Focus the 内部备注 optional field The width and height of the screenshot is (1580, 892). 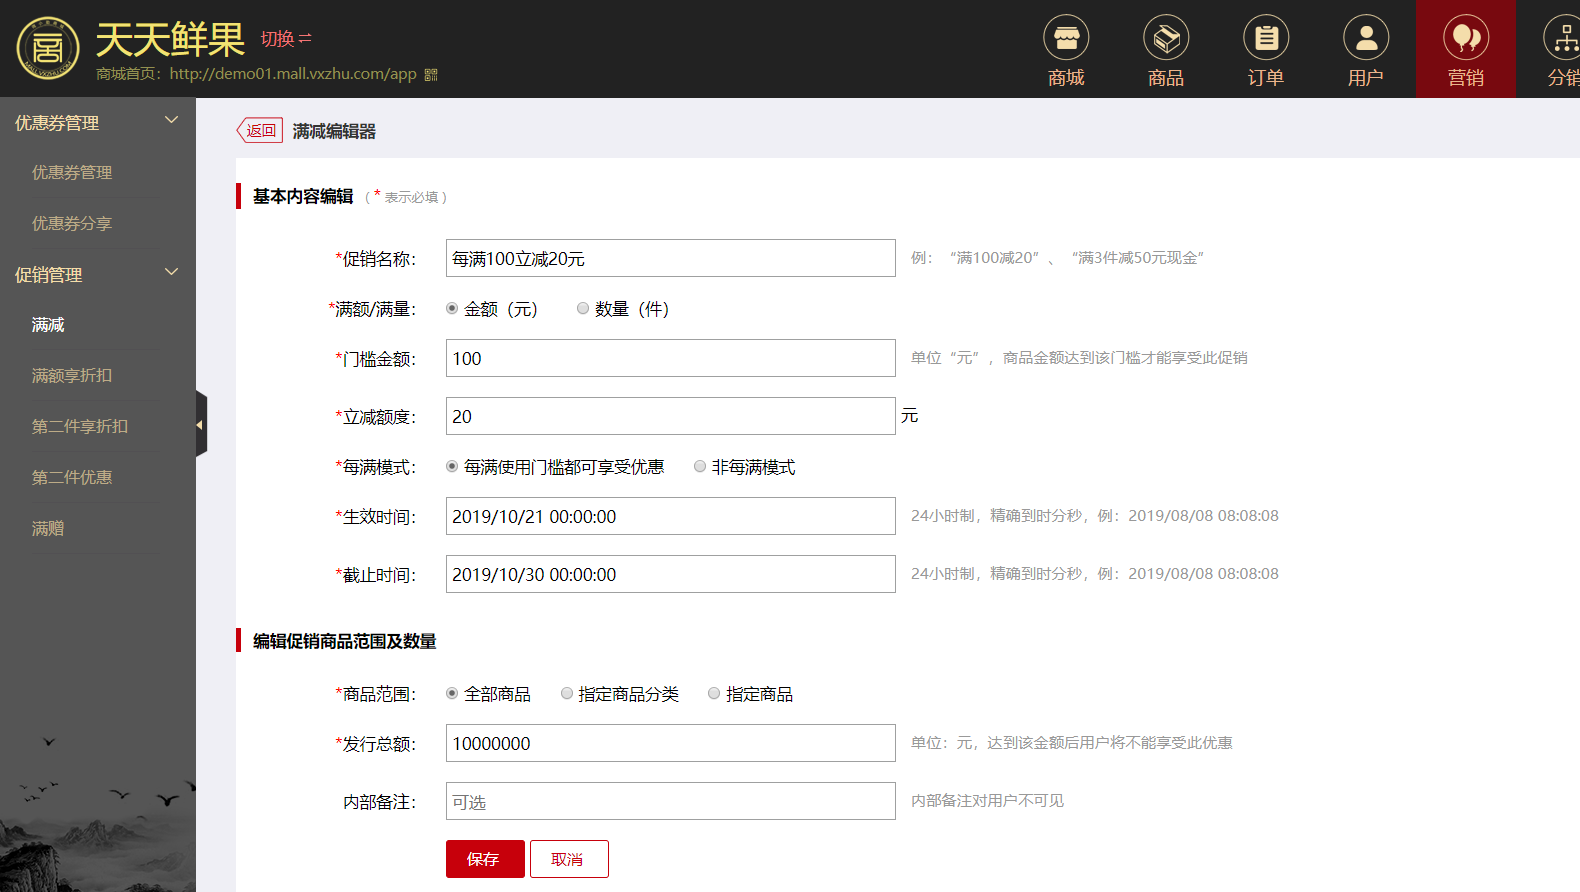(x=670, y=801)
